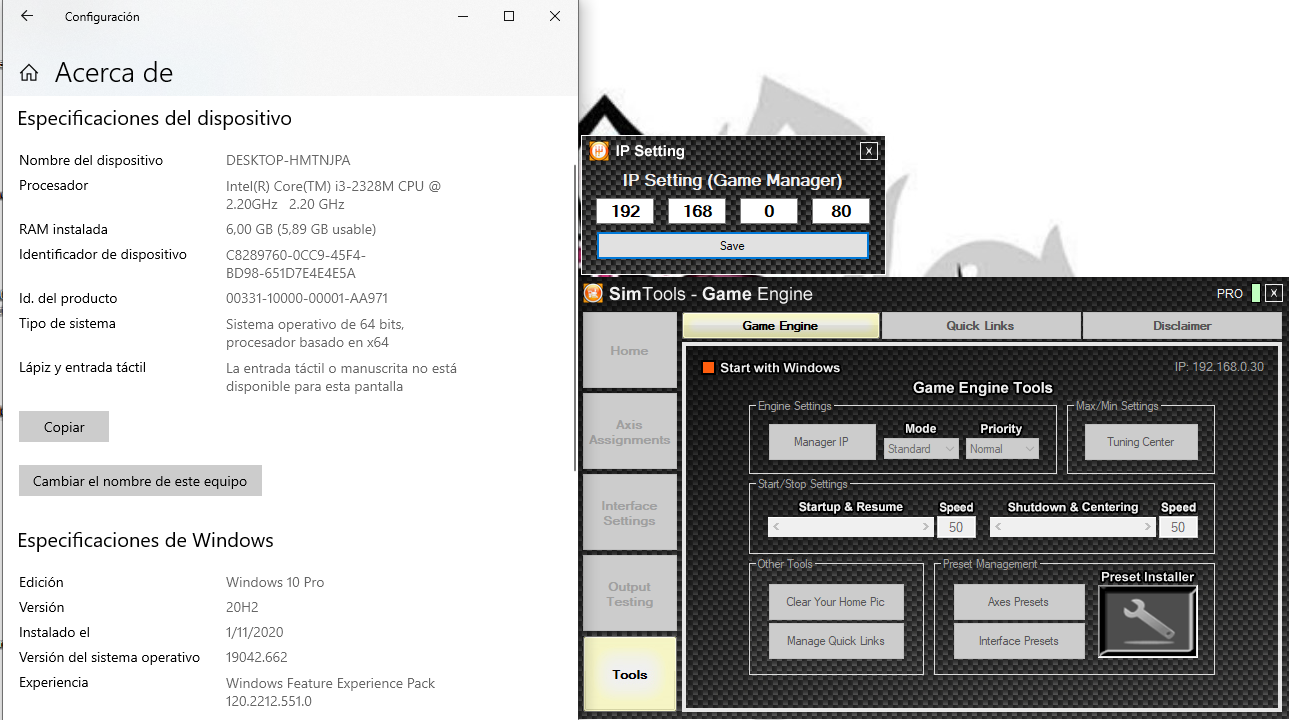Click the version value 20H2

coord(242,607)
